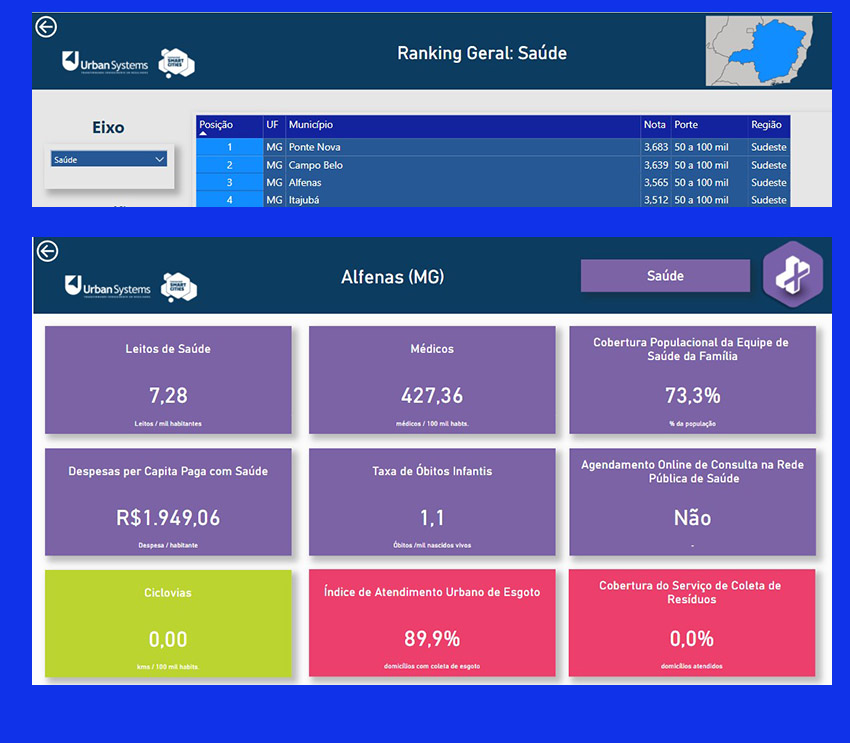Select the Alfenas row in ranking table
Image resolution: width=850 pixels, height=743 pixels.
click(x=307, y=183)
